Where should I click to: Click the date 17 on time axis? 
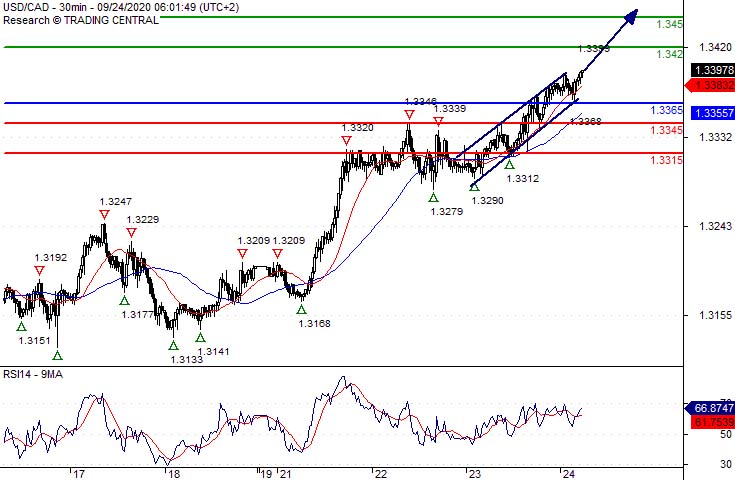click(78, 474)
